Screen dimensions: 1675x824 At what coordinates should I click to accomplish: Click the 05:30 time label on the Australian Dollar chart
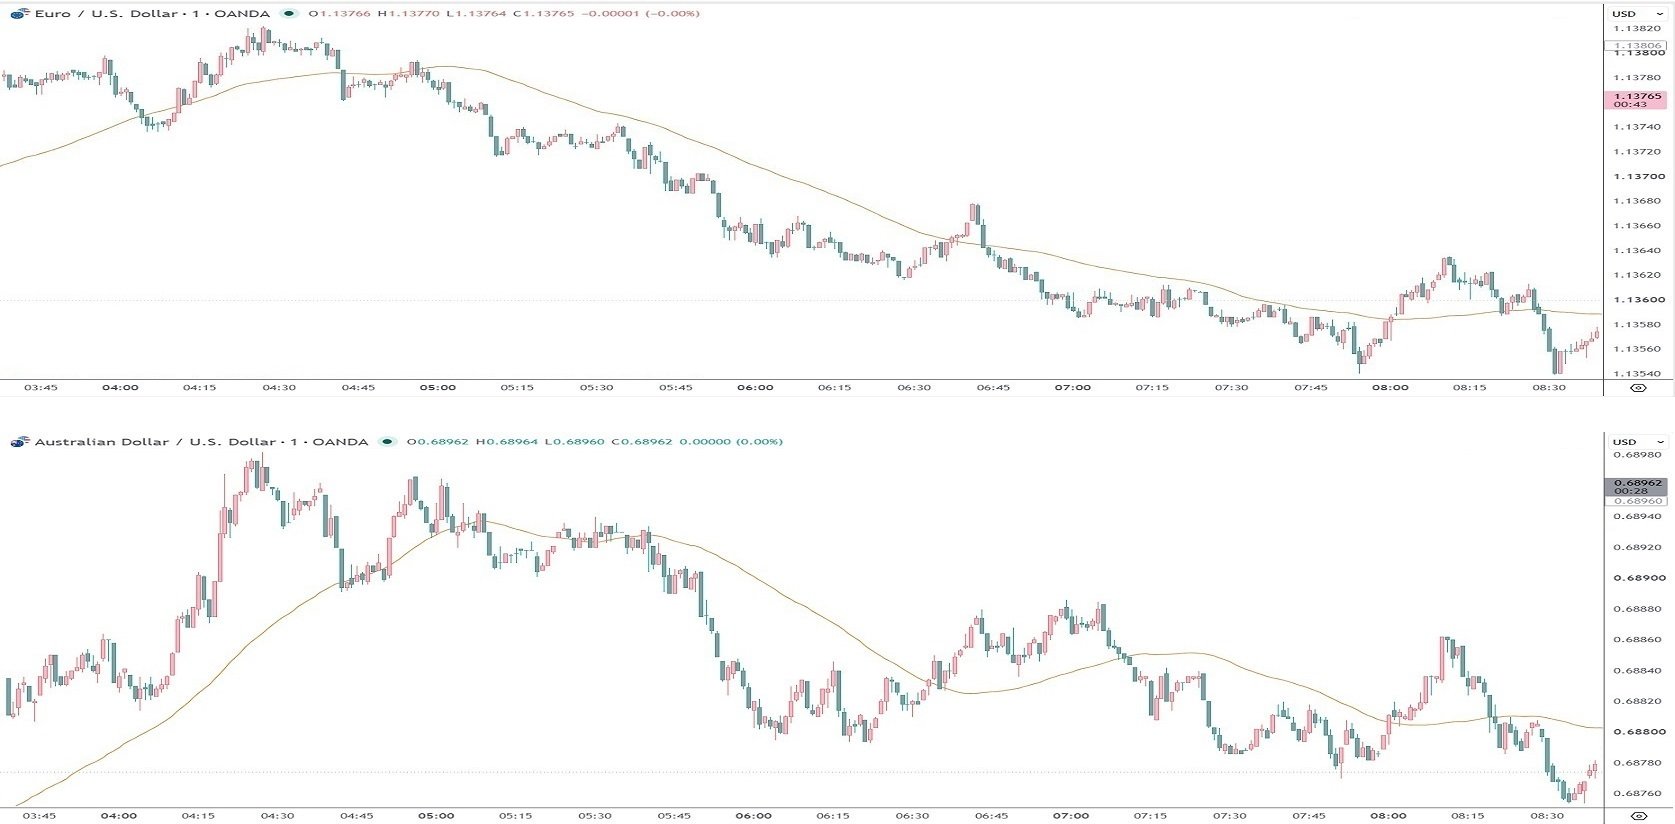(x=596, y=816)
